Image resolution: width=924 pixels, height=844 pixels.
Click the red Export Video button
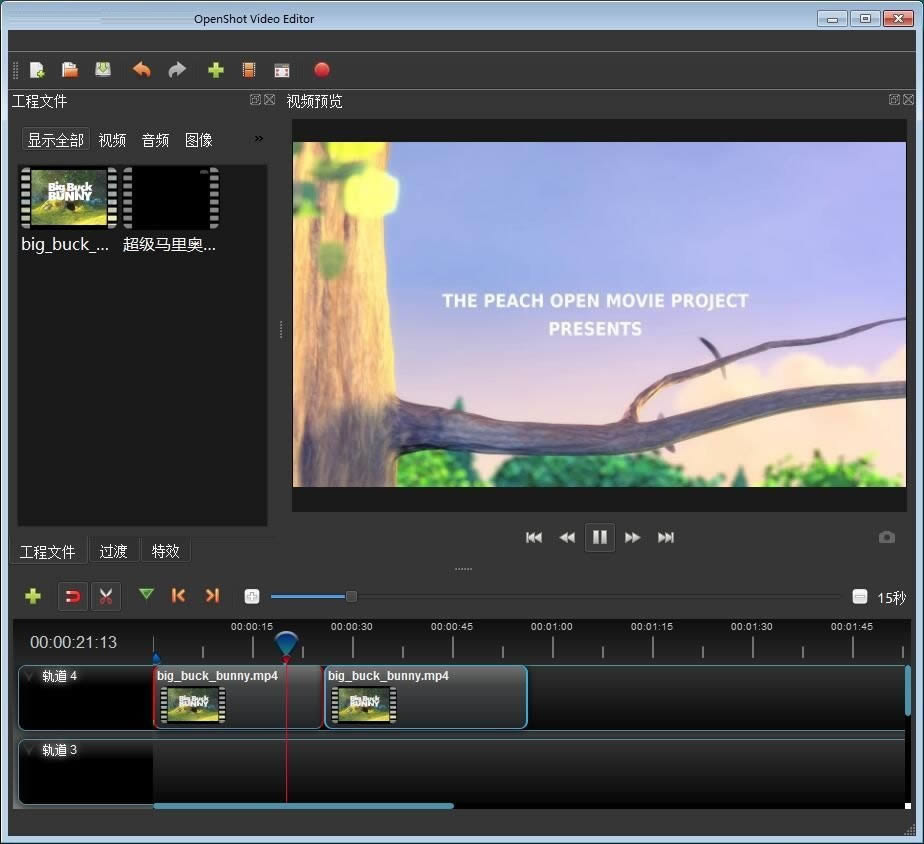(x=322, y=70)
